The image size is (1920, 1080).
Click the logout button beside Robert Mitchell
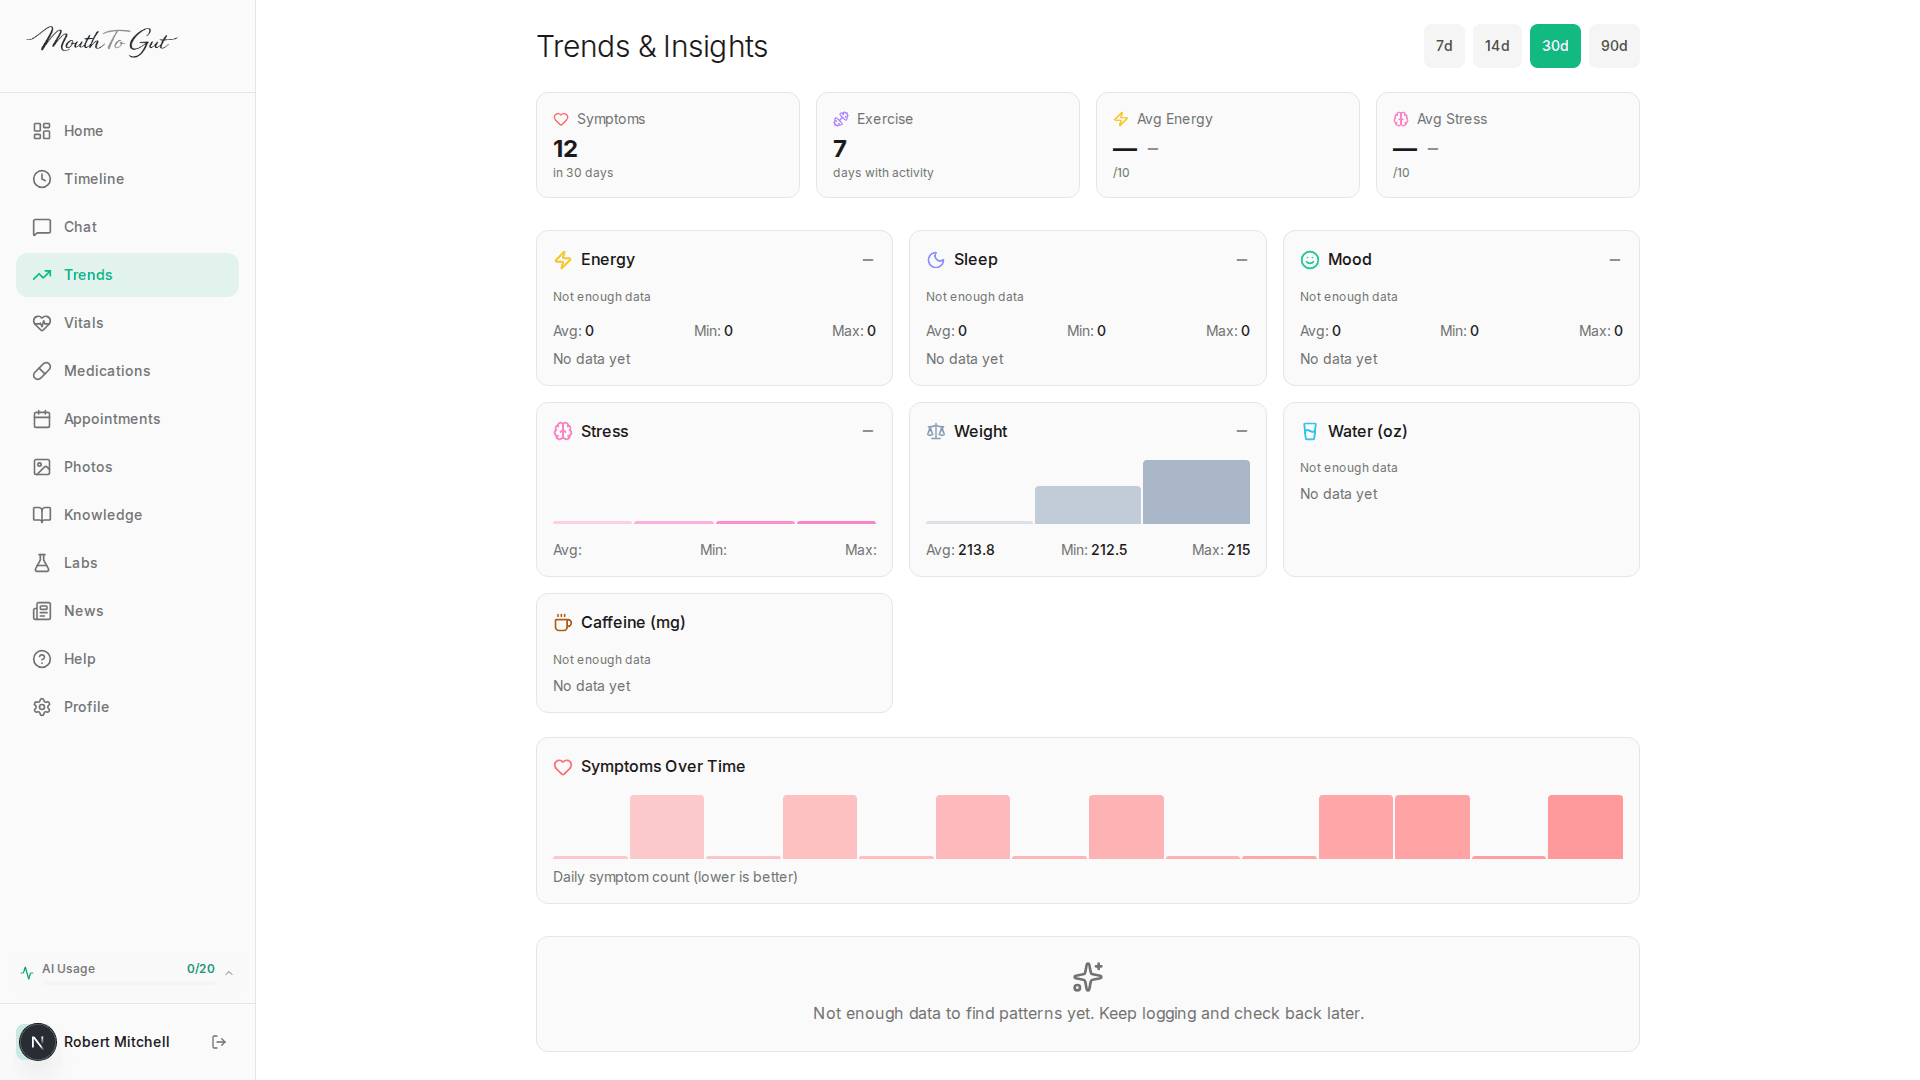(x=218, y=1041)
